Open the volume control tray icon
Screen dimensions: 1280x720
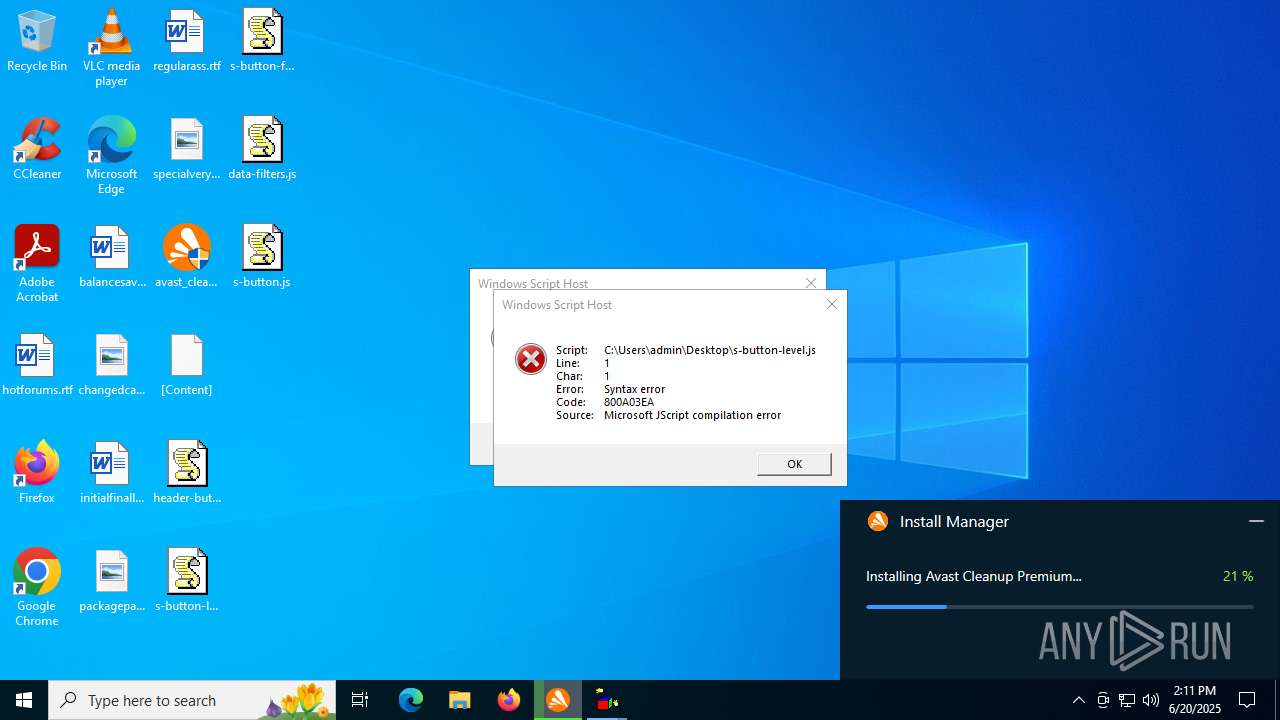(1151, 700)
